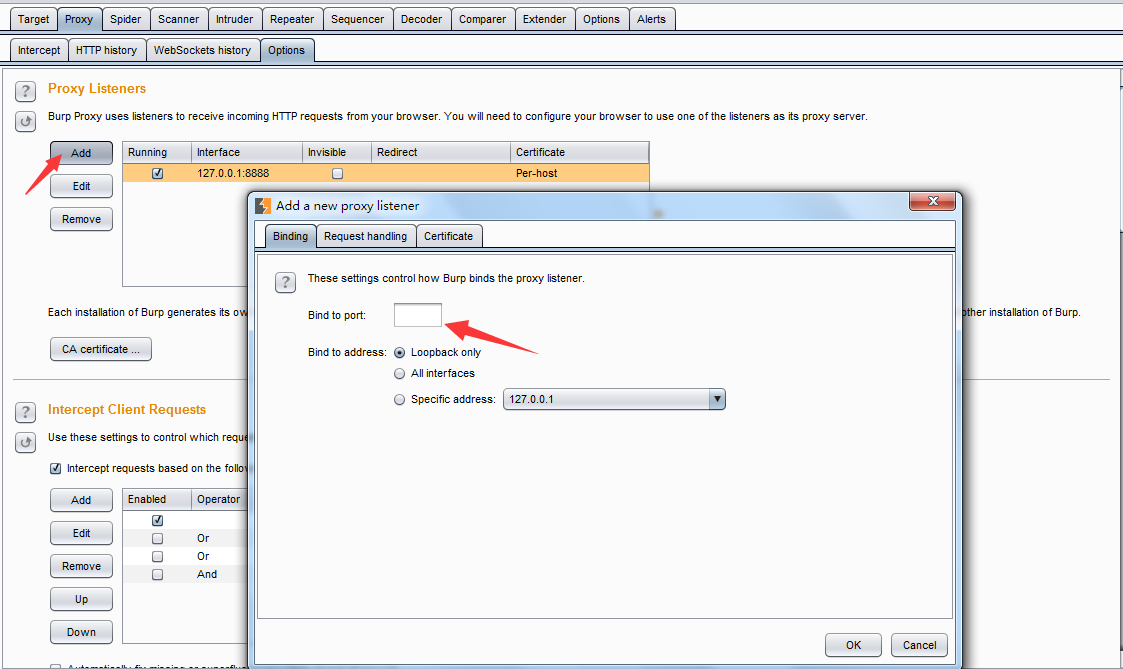Switch to the Spider tab

pyautogui.click(x=125, y=19)
